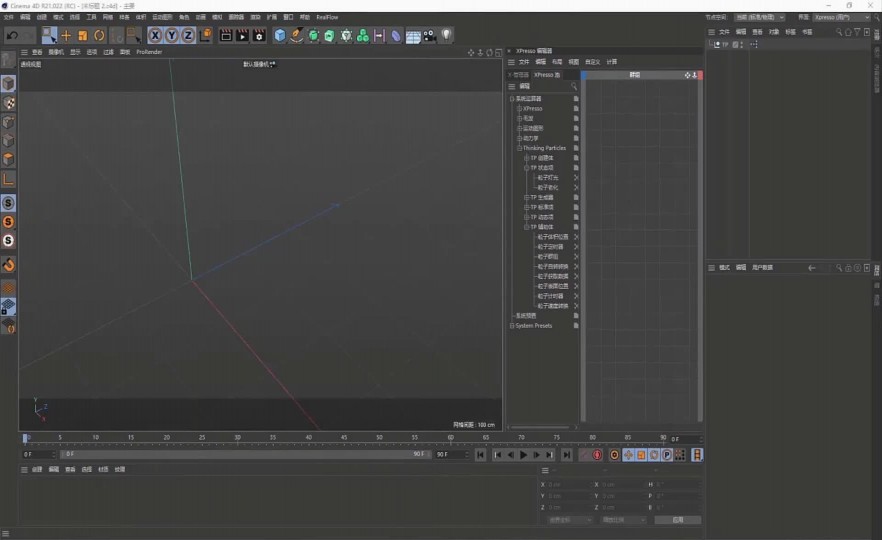Switch to Texture mode checkered icon
Screen dimensions: 882x540
(8, 103)
